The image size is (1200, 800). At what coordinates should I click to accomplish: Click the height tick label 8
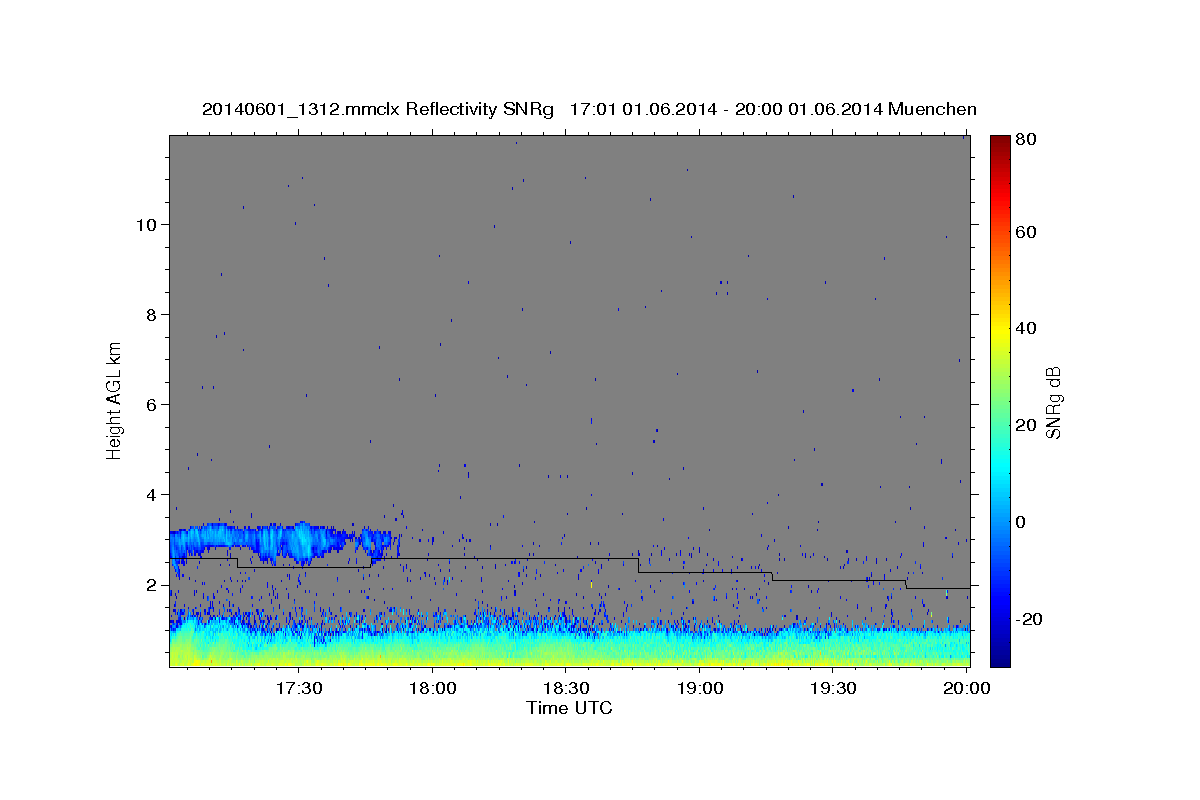(x=151, y=314)
